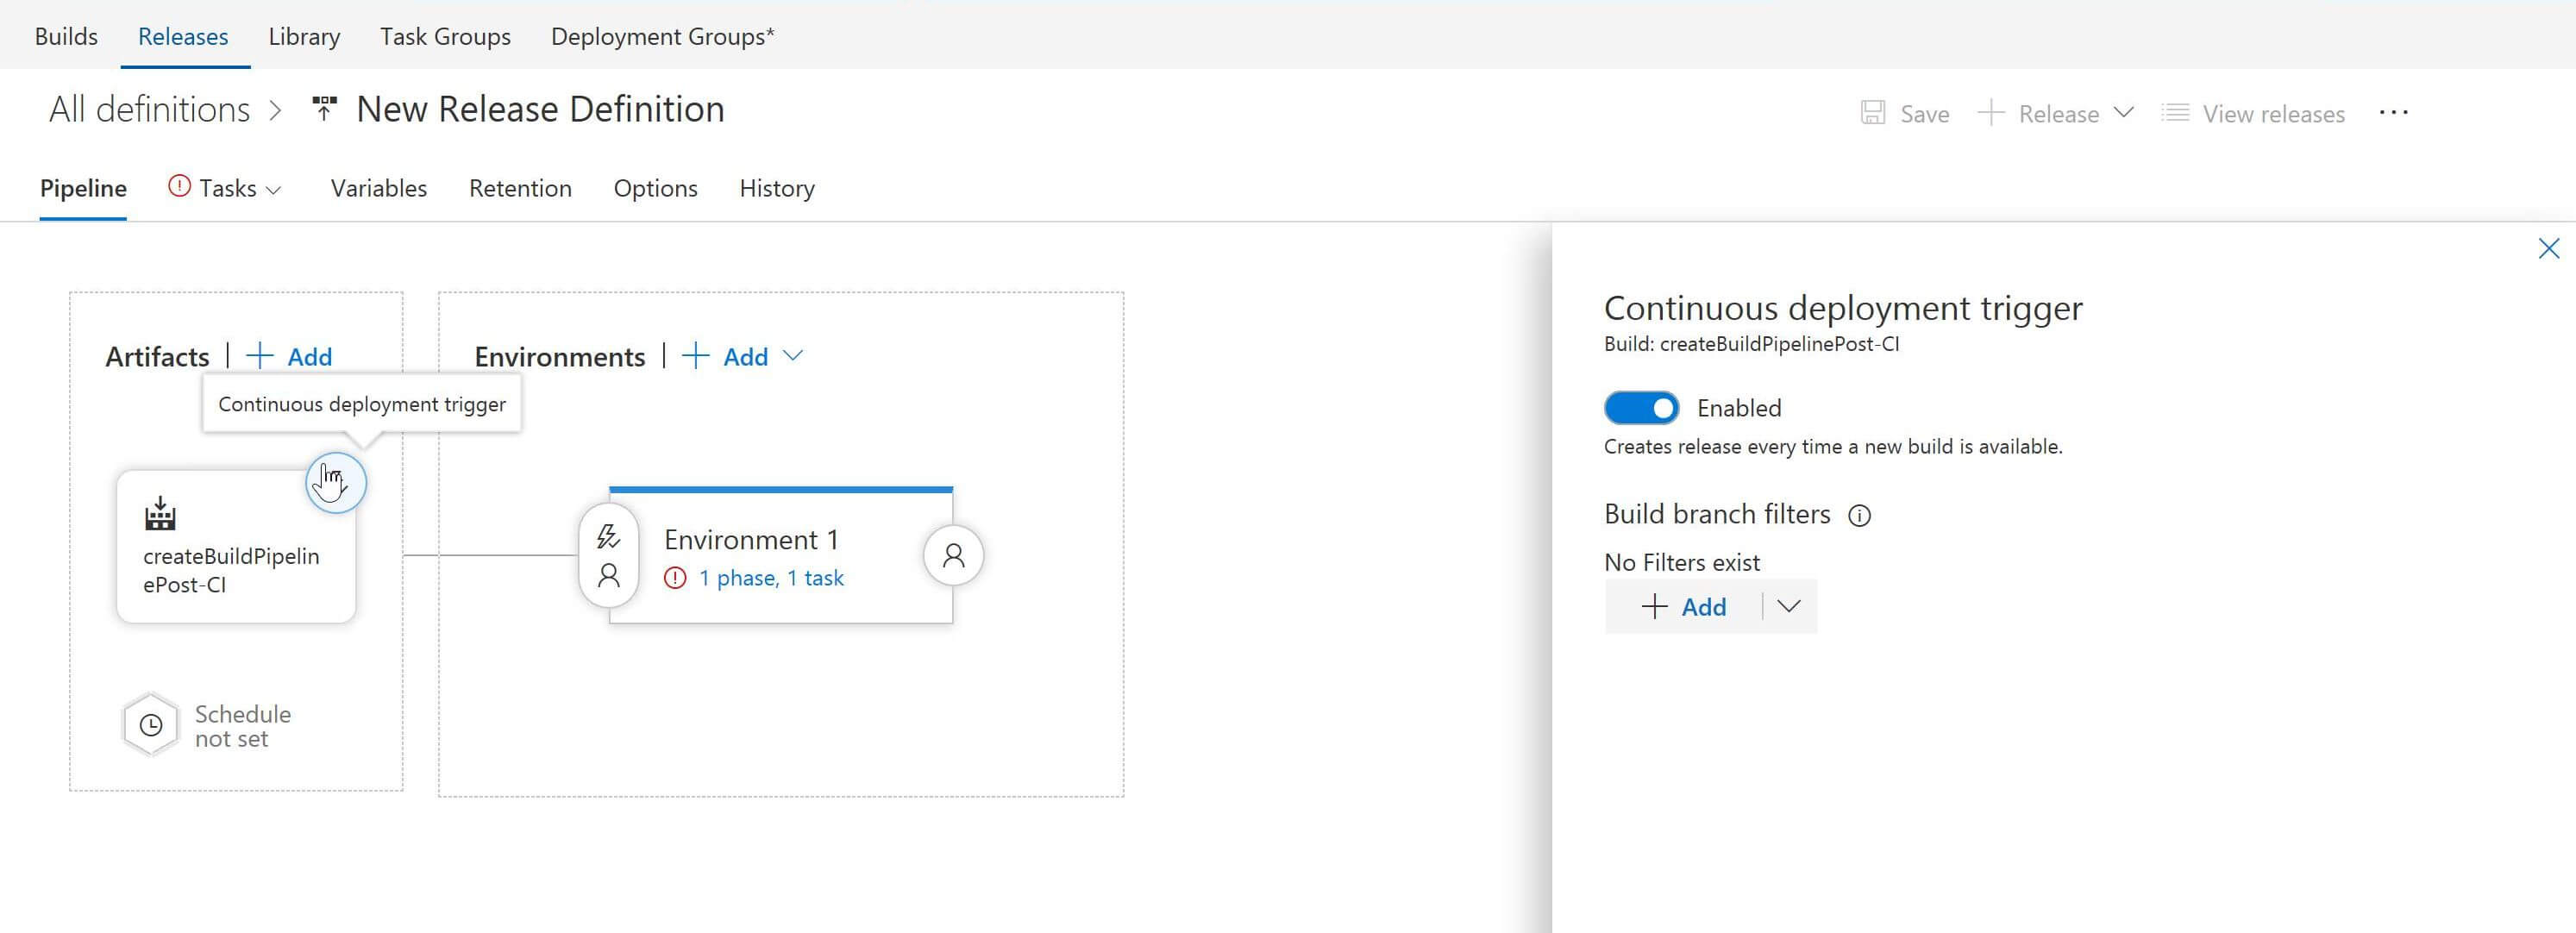
Task: Click the build artifact factory icon
Action: (x=160, y=514)
